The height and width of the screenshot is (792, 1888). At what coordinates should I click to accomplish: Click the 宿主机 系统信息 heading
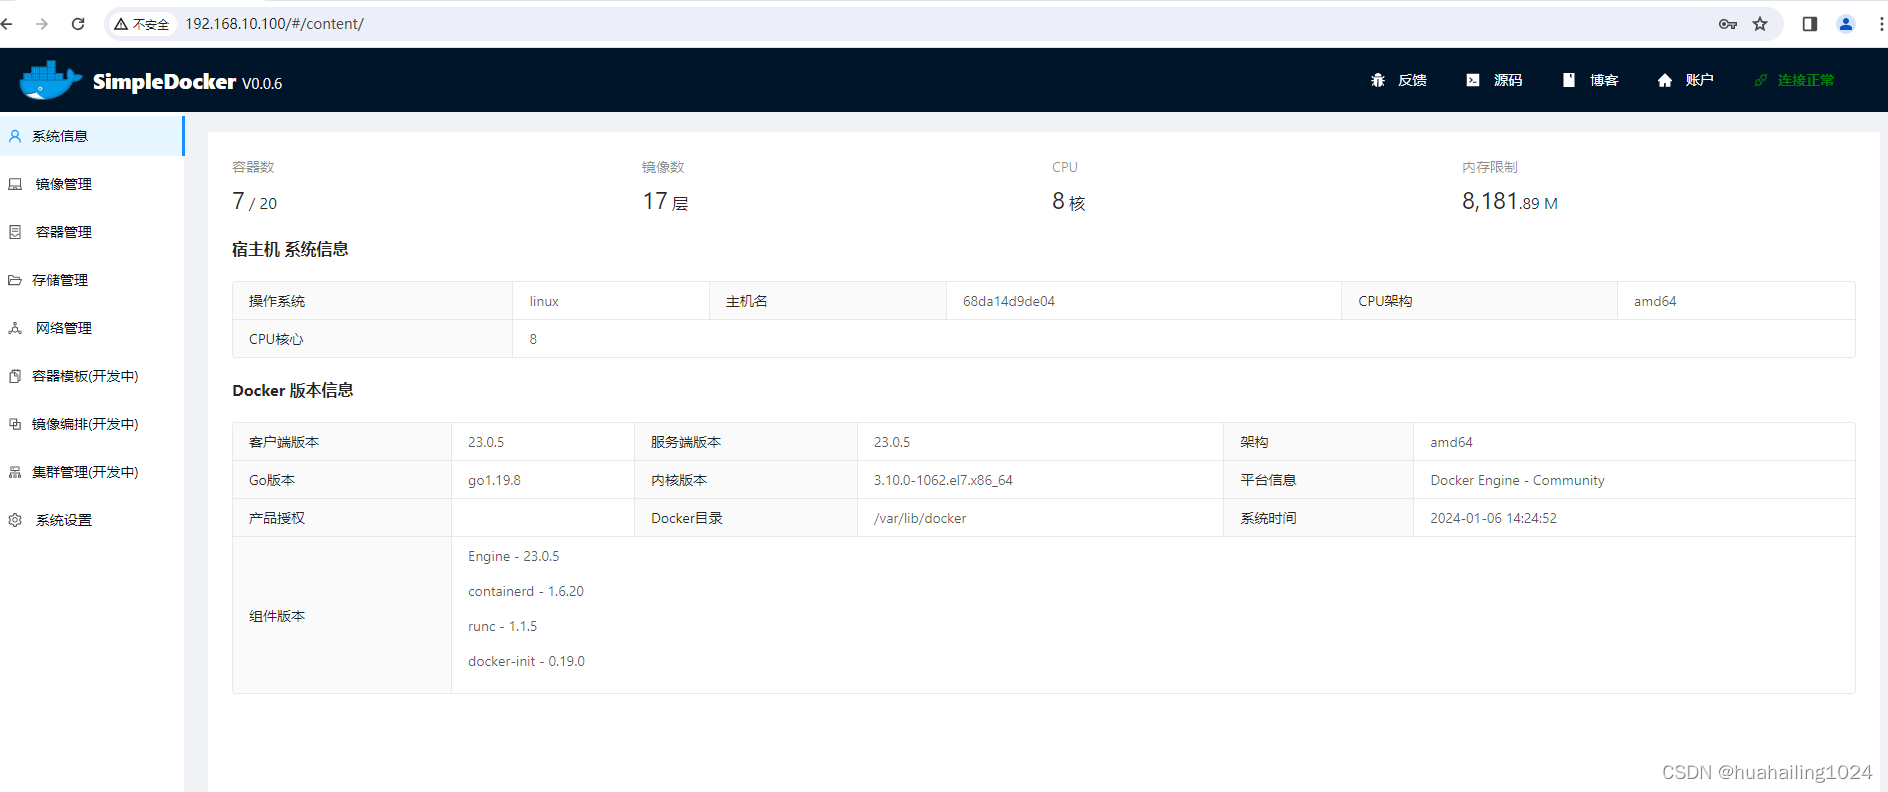290,249
